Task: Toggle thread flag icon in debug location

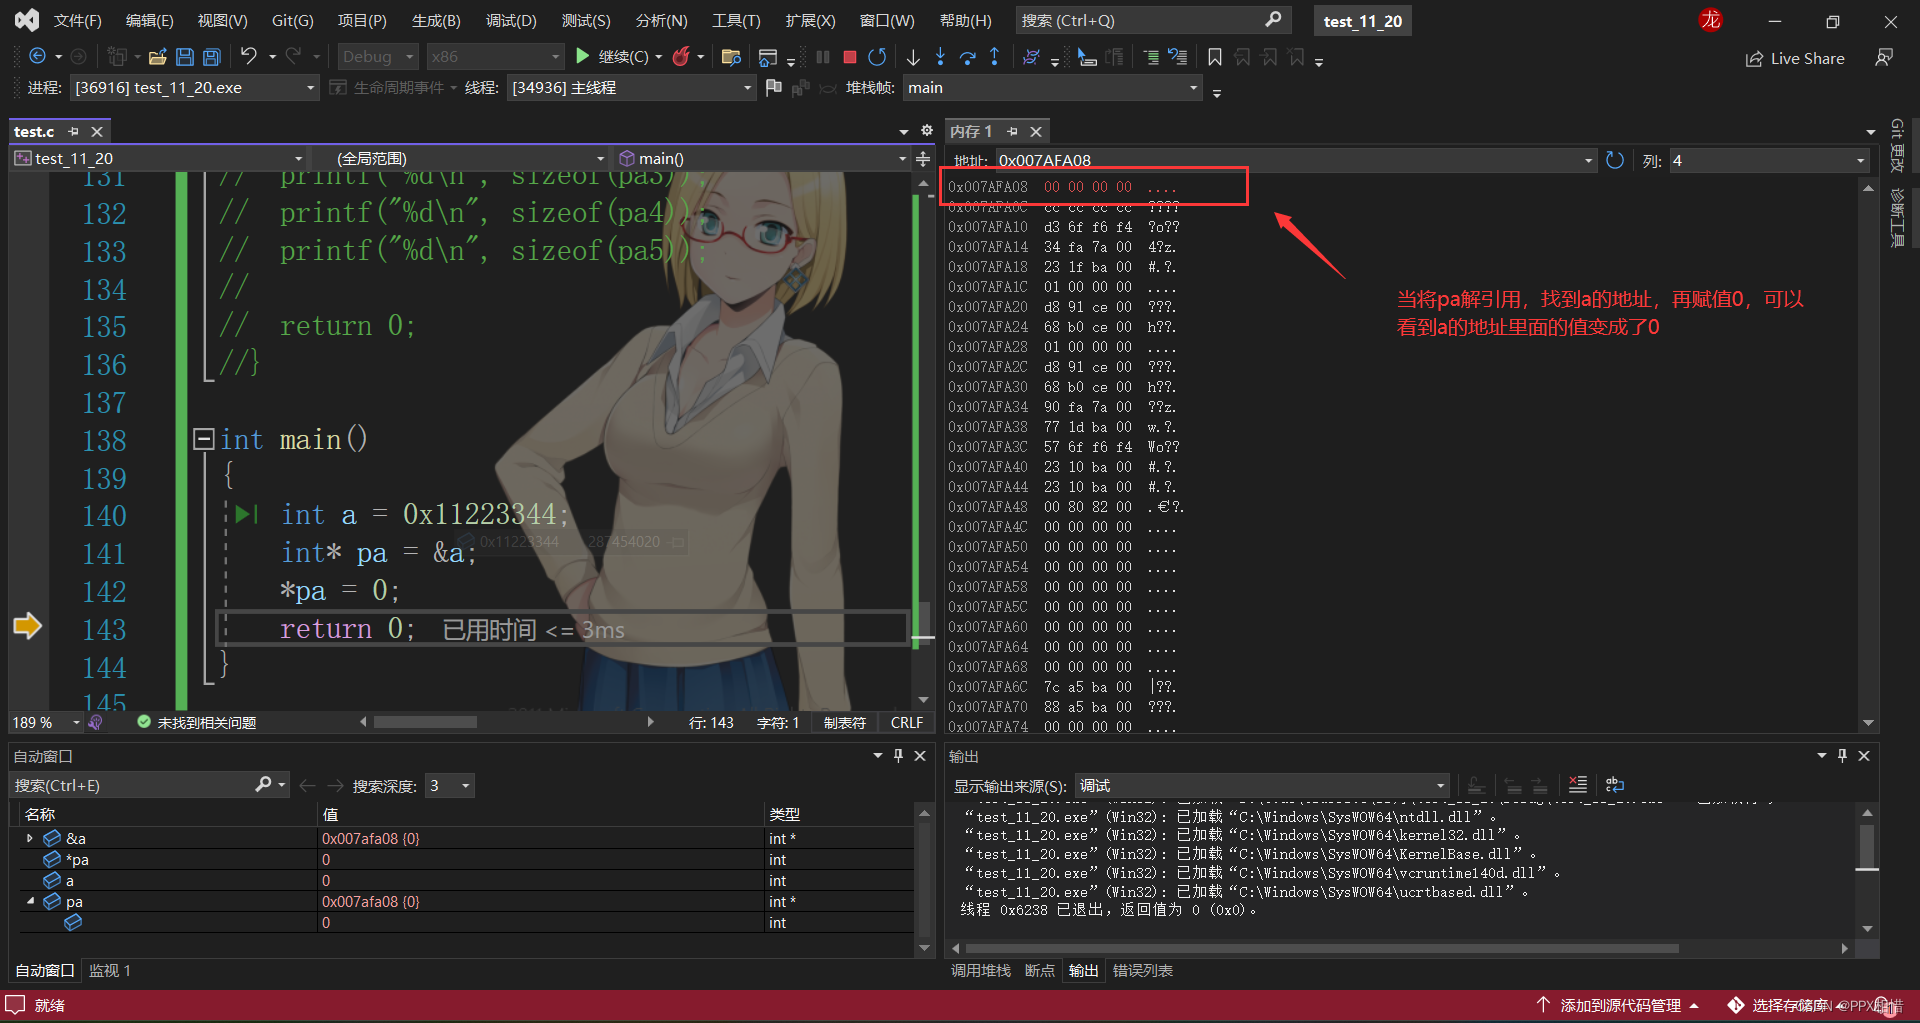Action: point(773,88)
